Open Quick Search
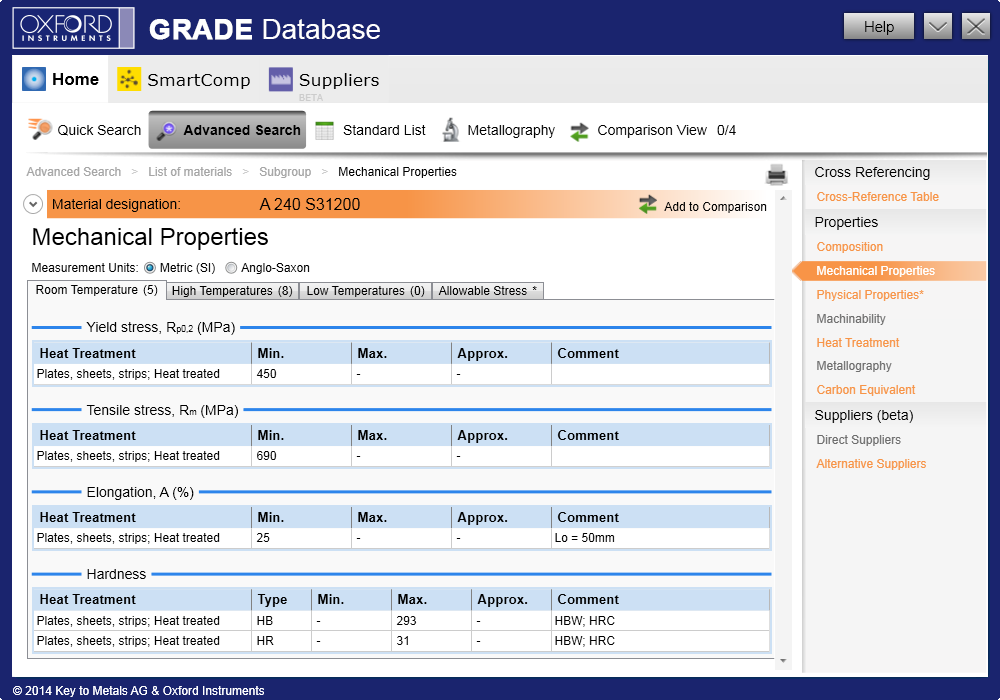 coord(84,130)
